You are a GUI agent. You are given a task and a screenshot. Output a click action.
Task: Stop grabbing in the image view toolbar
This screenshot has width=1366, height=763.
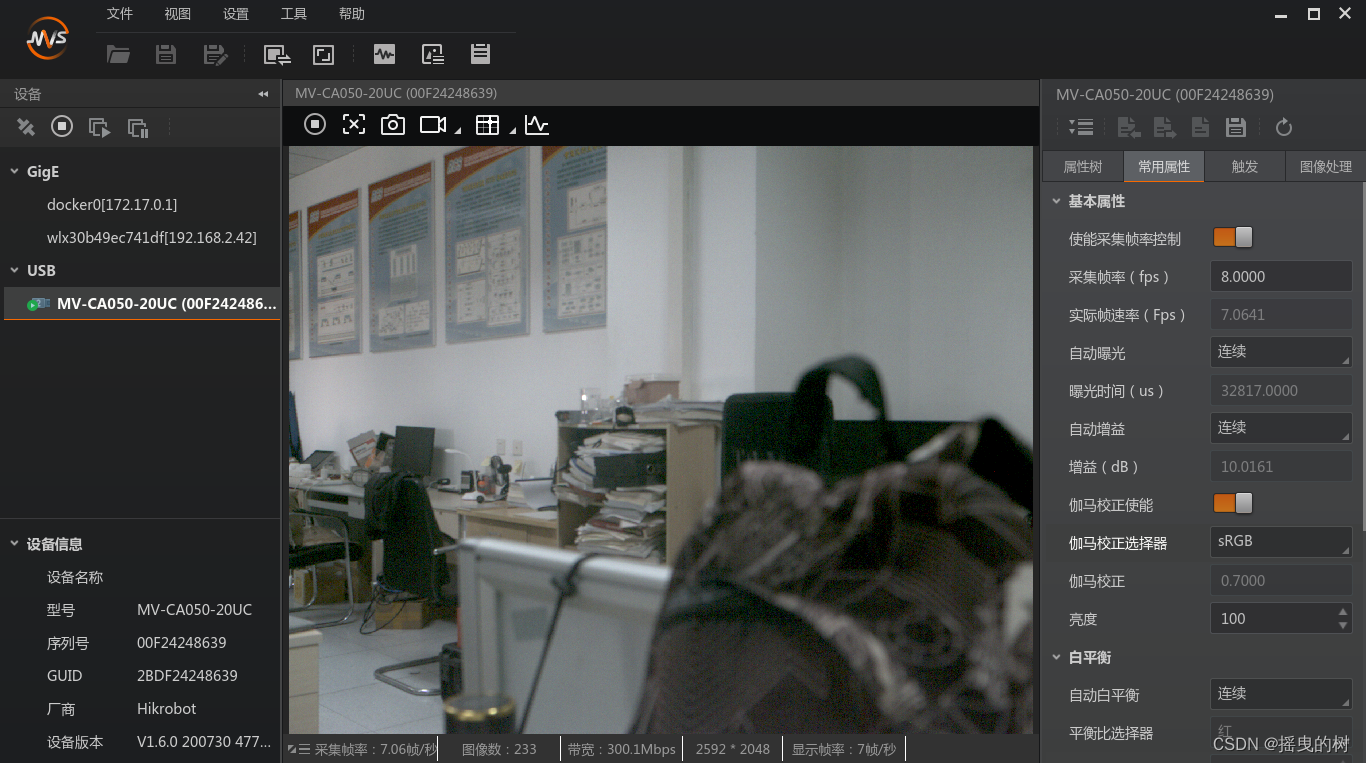(x=315, y=124)
